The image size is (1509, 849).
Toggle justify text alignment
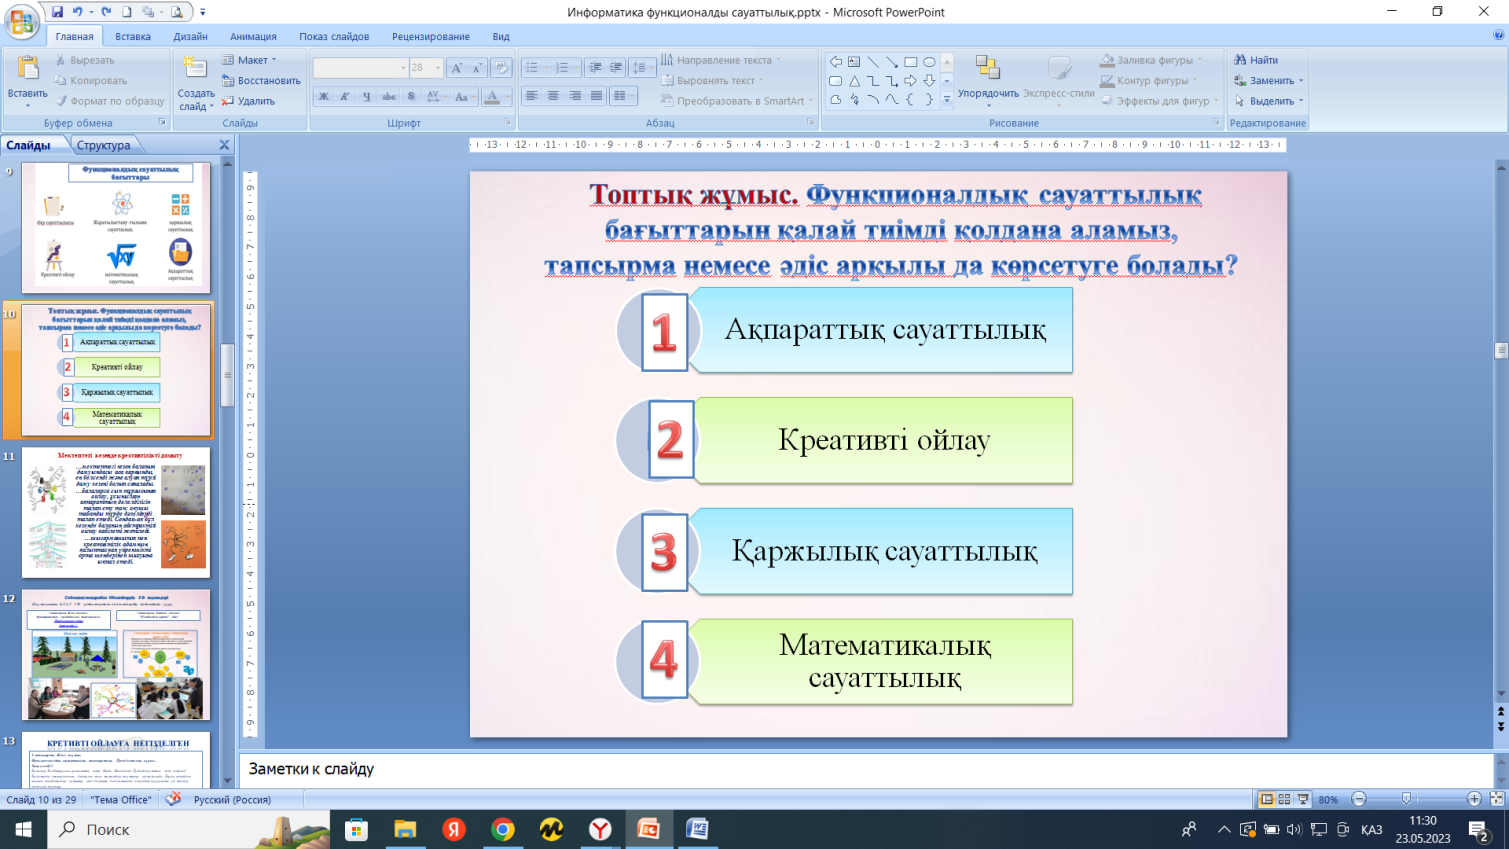597,96
